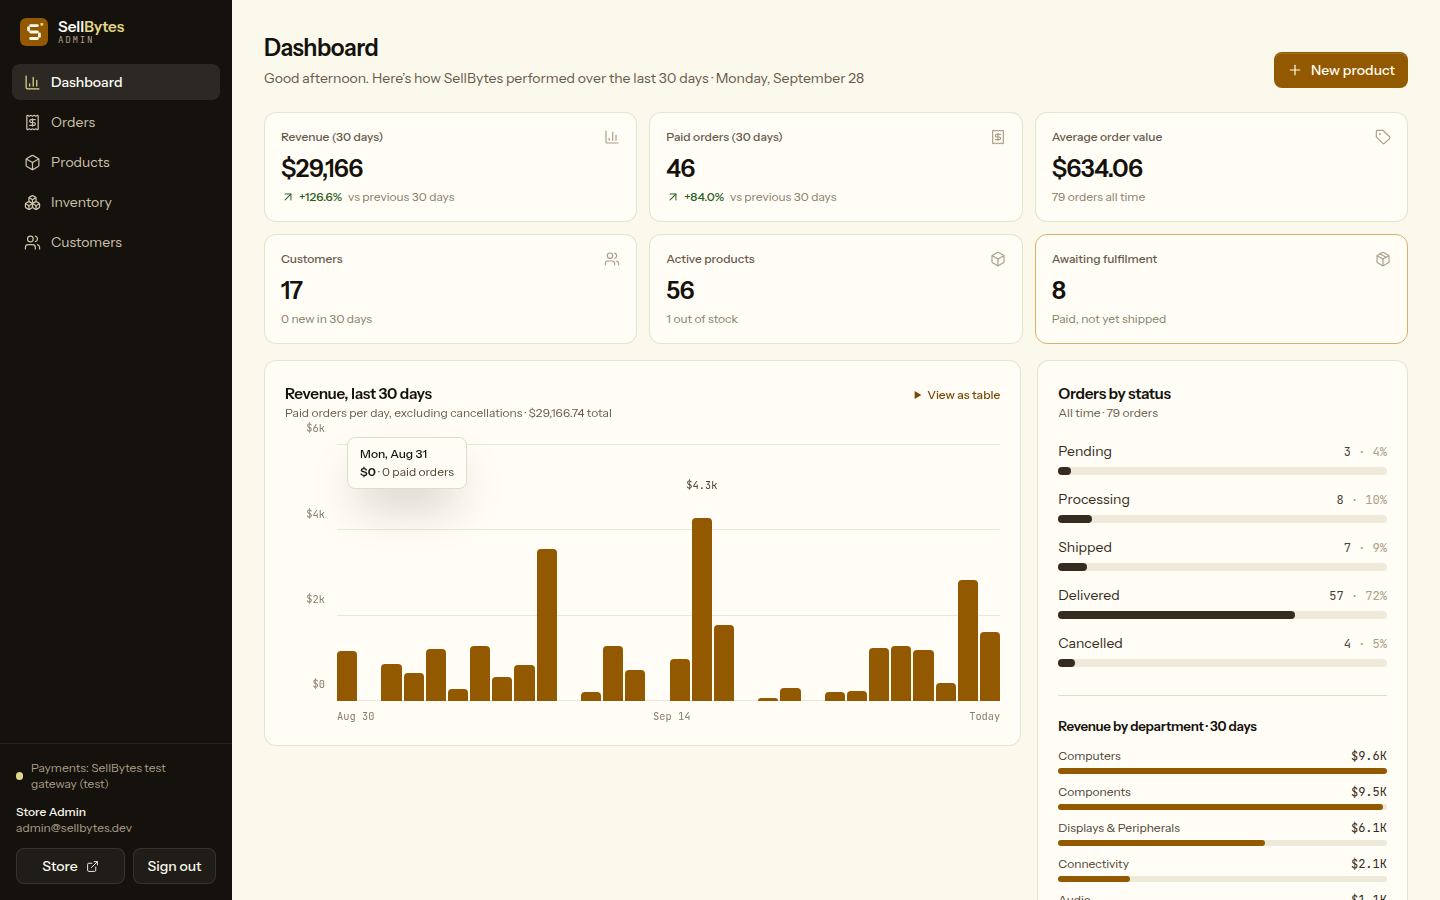Click the Processing status progress bar
The width and height of the screenshot is (1440, 900).
click(x=1222, y=519)
